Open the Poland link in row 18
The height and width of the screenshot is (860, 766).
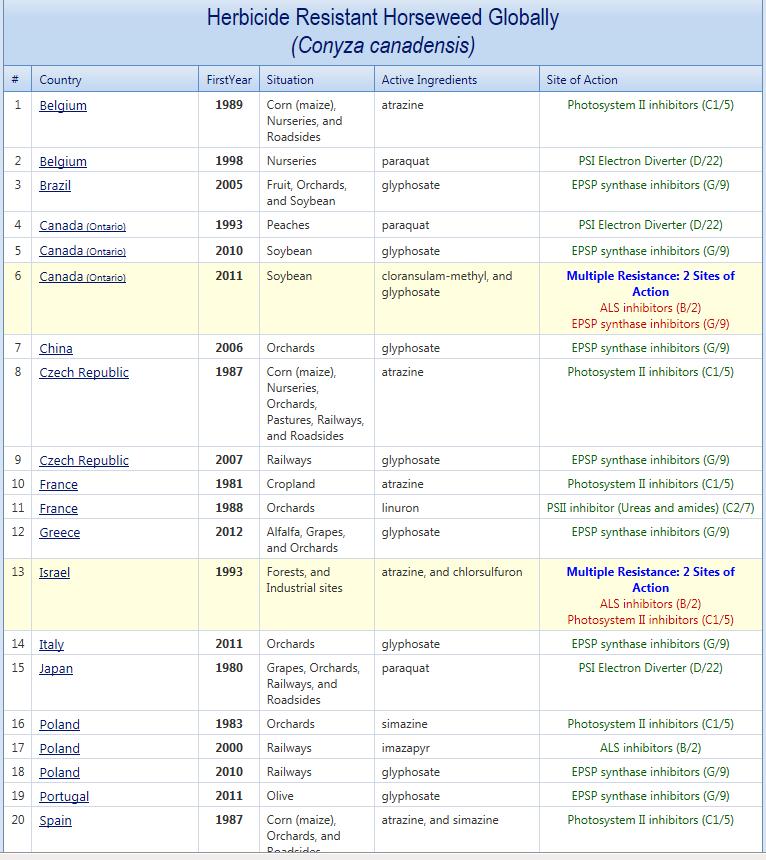(59, 772)
